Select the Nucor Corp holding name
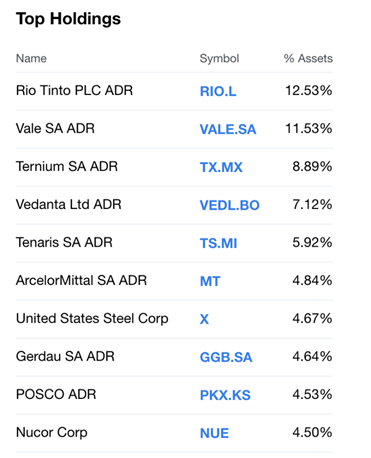This screenshot has height=458, width=371. click(52, 433)
